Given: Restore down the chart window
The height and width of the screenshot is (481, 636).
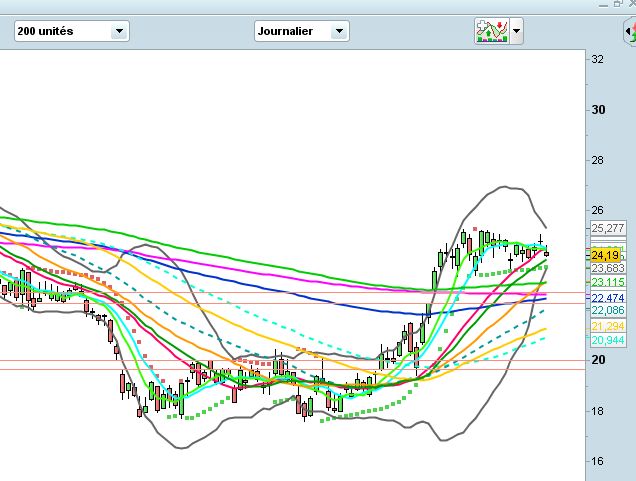Looking at the screenshot, I should (x=618, y=4).
